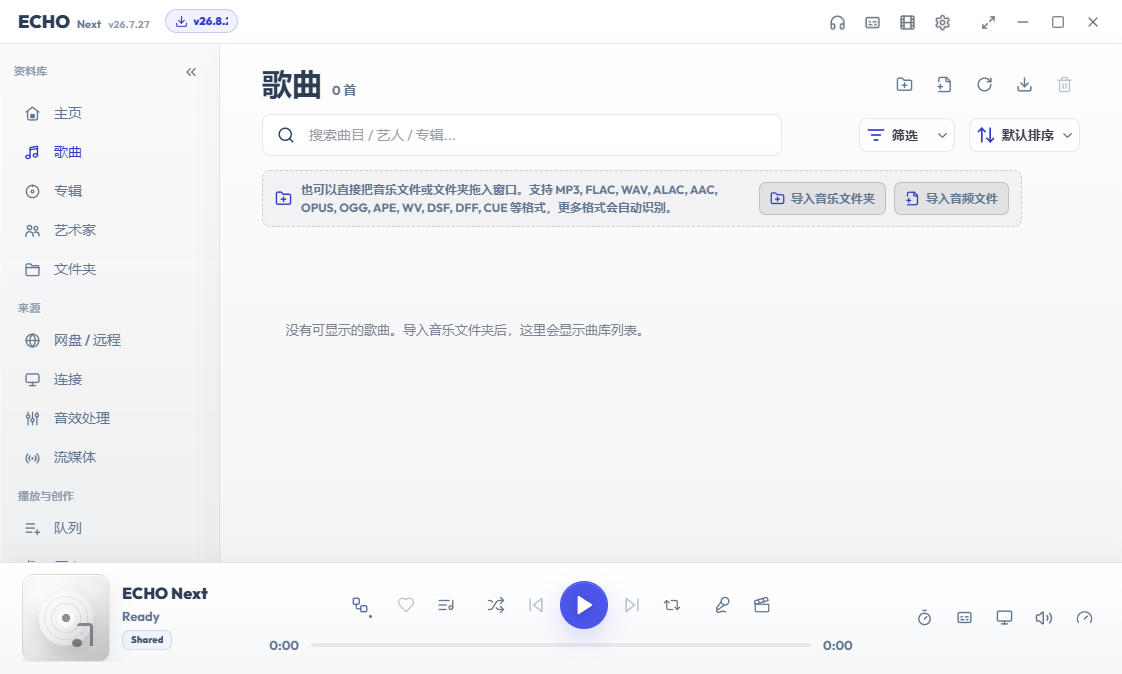1122x674 pixels.
Task: Open the headphones icon in title bar
Action: pos(837,23)
